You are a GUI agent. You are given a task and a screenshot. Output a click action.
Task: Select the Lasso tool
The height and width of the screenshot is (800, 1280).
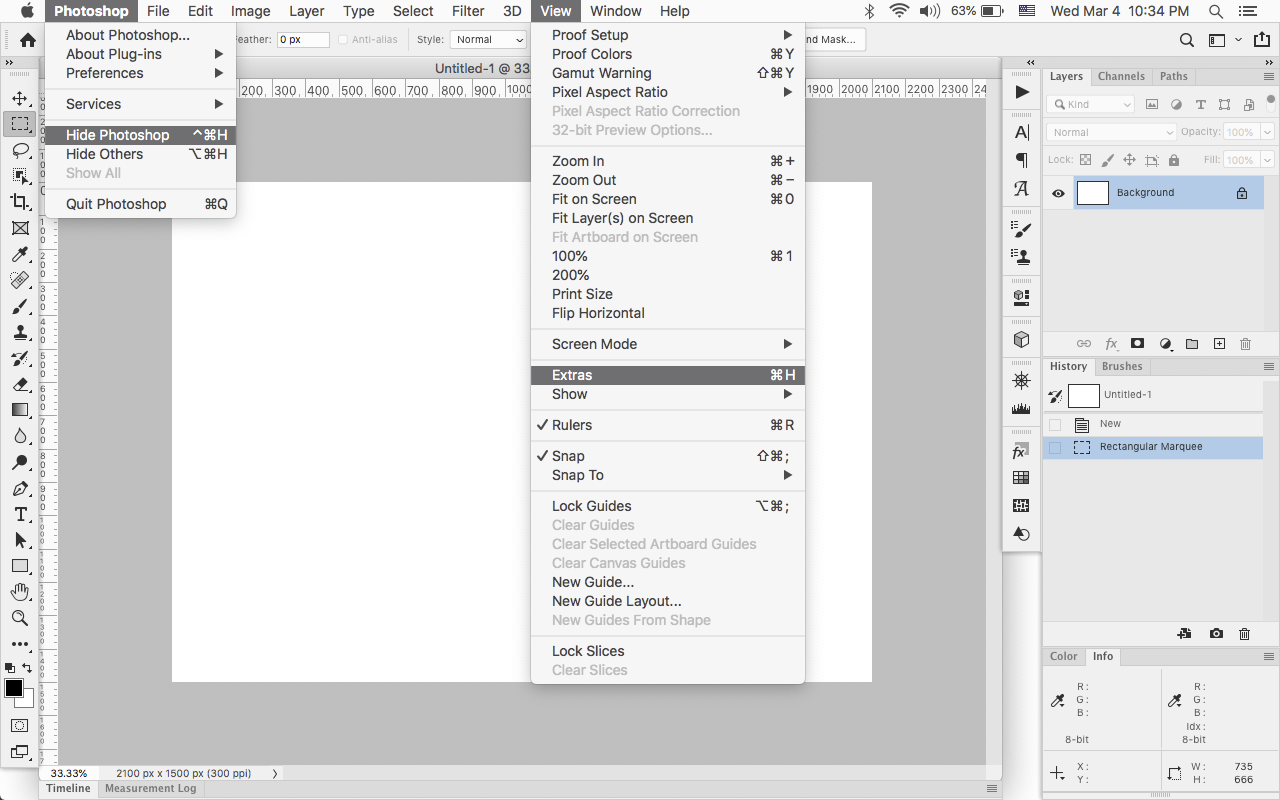pyautogui.click(x=19, y=150)
